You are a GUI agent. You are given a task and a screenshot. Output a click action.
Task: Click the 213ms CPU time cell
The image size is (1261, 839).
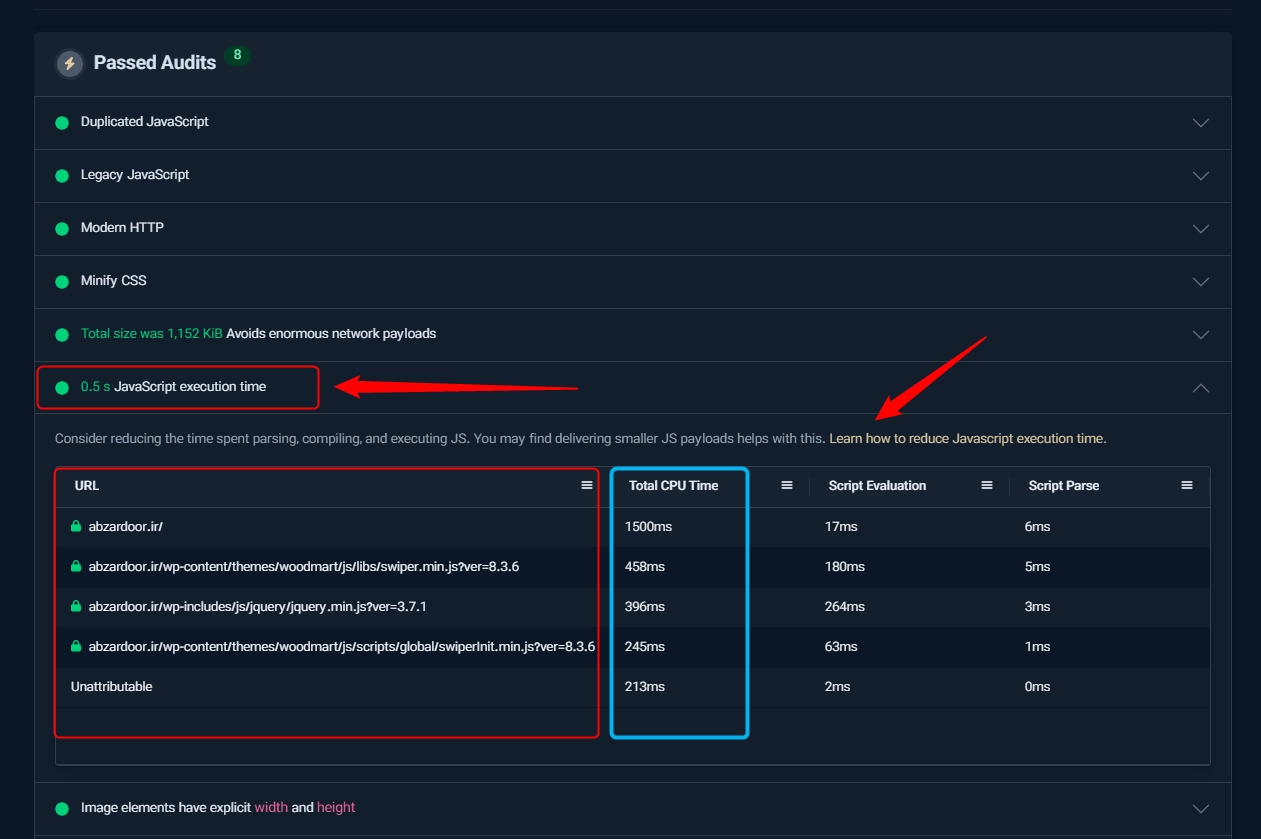tap(645, 686)
